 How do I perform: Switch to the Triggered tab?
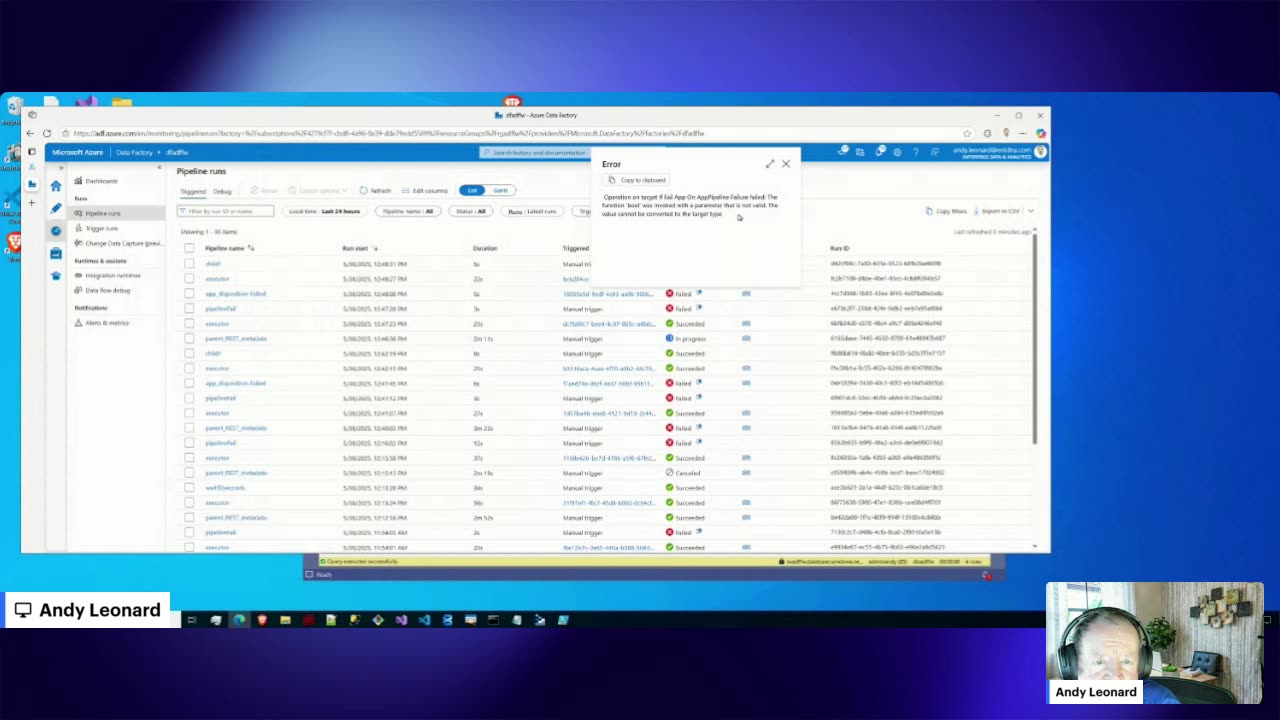tap(193, 191)
